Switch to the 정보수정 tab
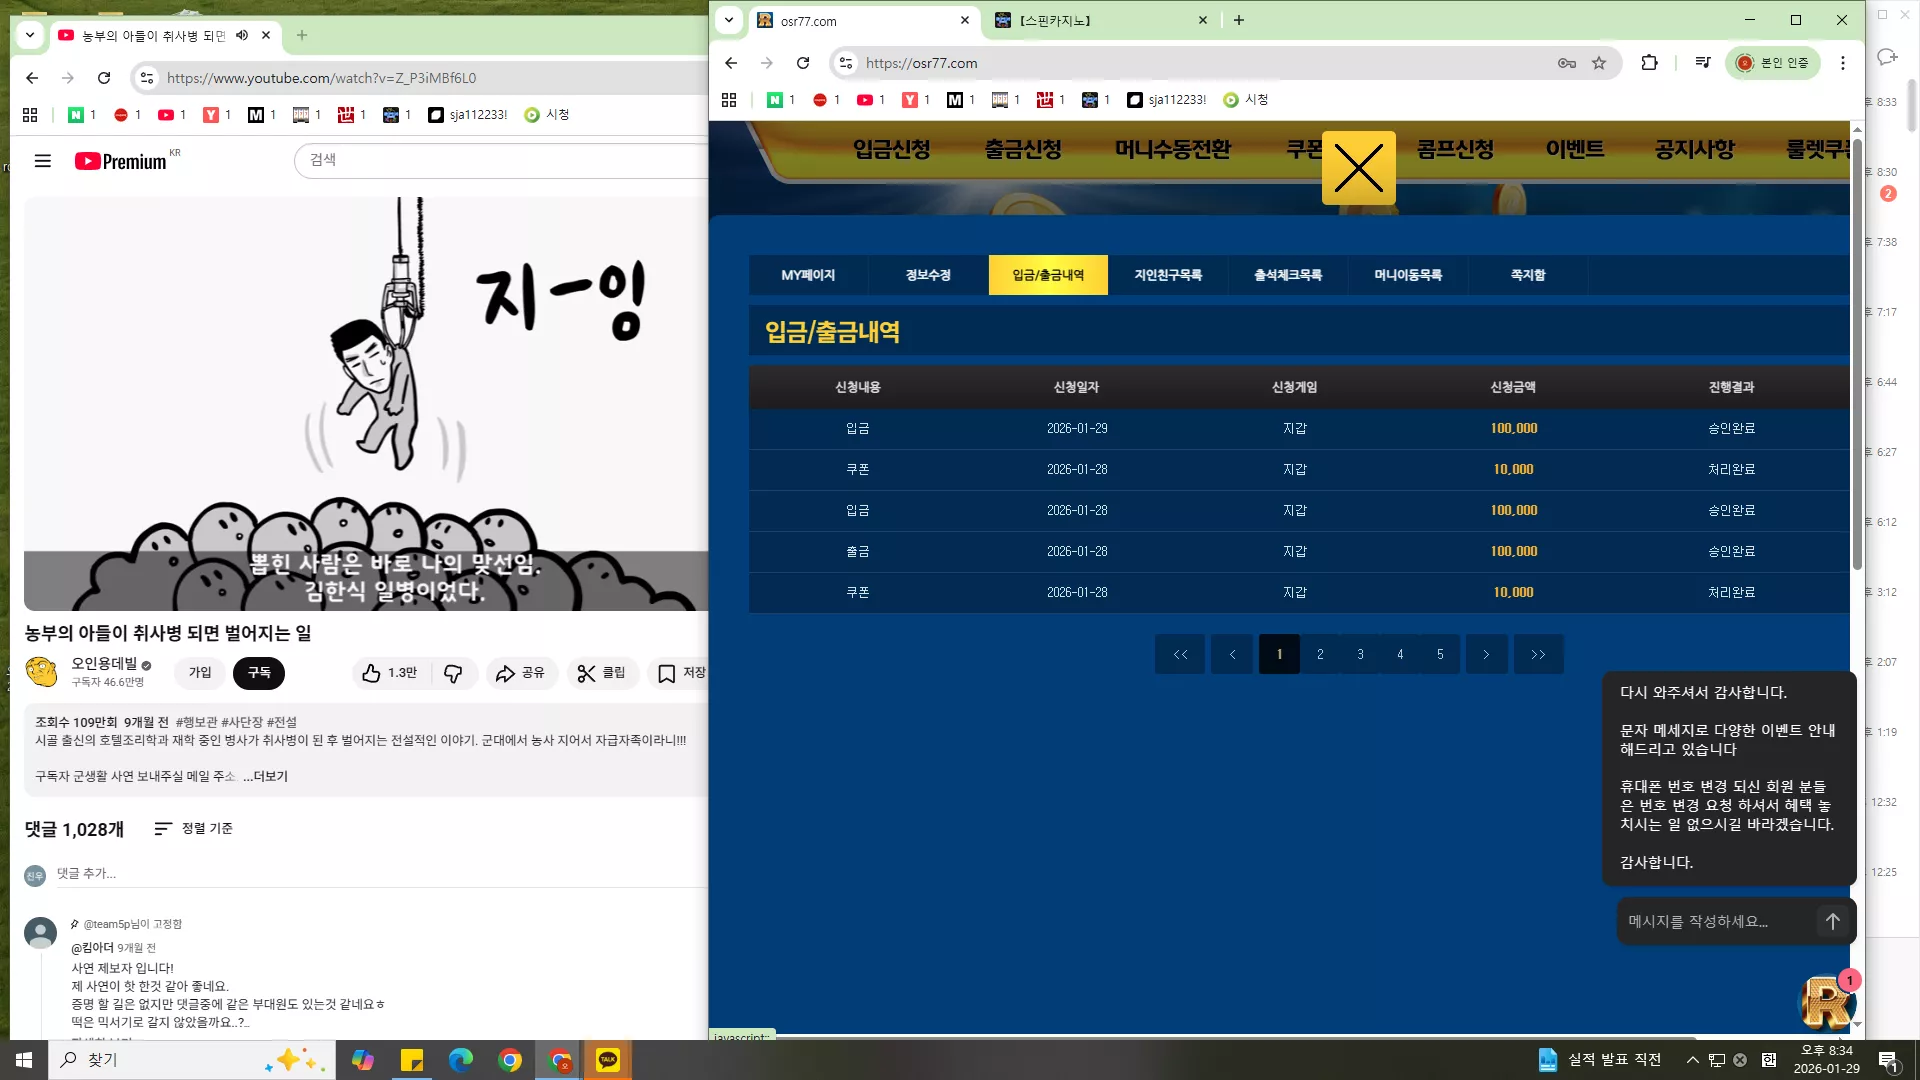This screenshot has height=1080, width=1920. (928, 275)
